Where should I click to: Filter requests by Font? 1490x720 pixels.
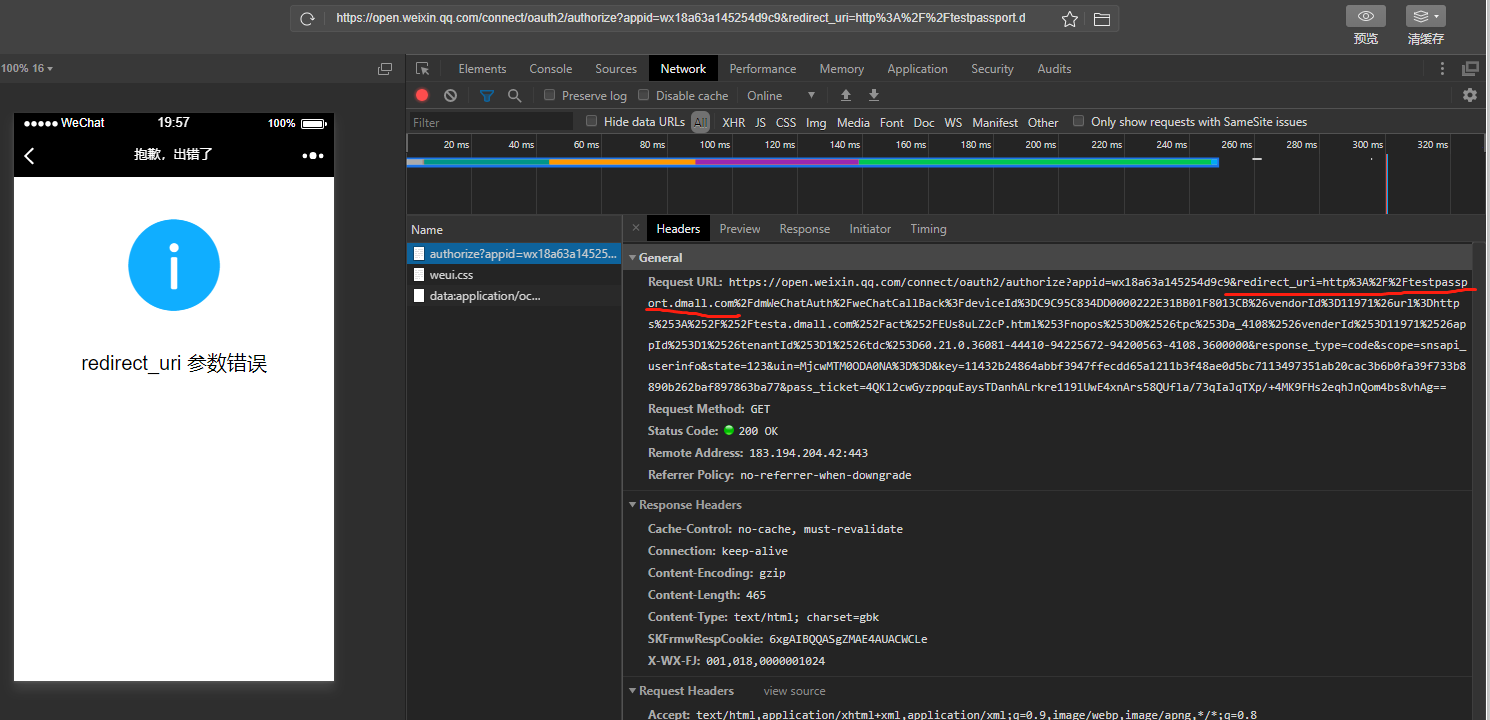(x=892, y=122)
